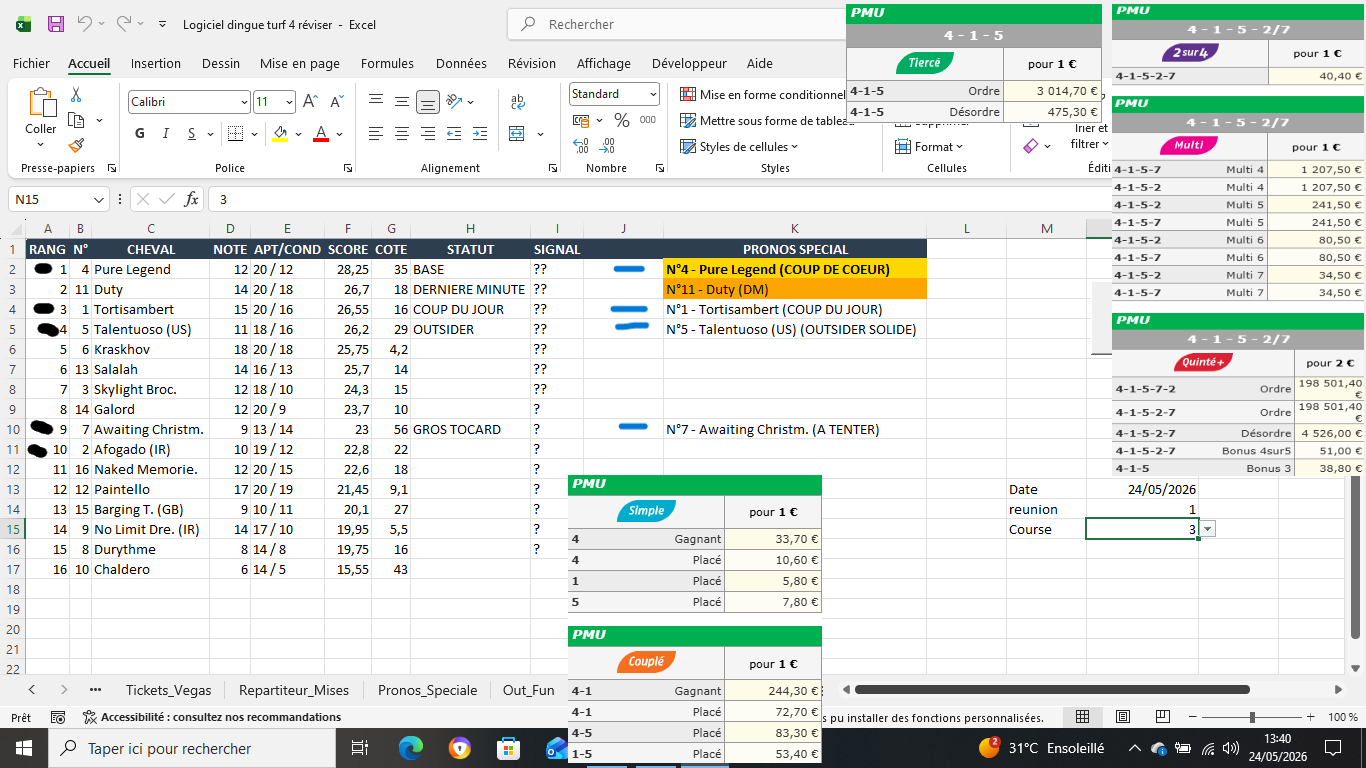The width and height of the screenshot is (1366, 768).
Task: Increase the cell indent
Action: (481, 134)
